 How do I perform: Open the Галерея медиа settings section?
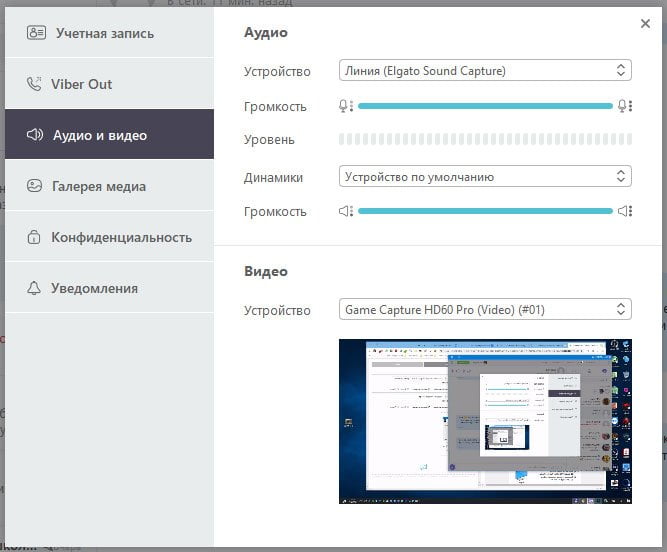(109, 186)
